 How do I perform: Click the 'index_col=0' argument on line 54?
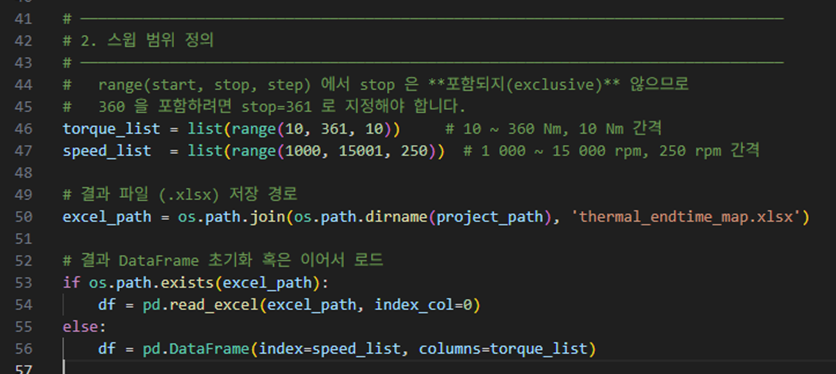423,305
